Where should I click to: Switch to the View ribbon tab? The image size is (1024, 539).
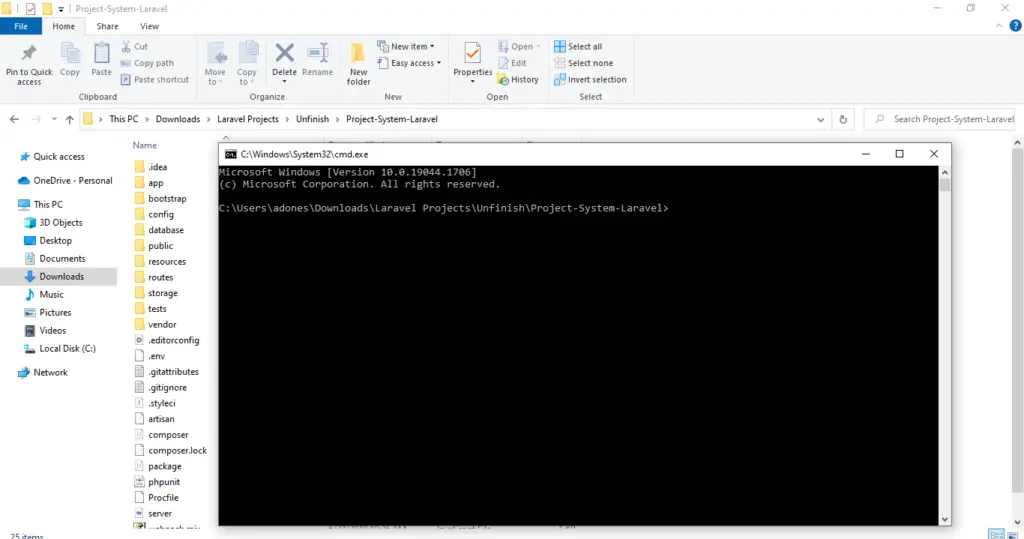pos(149,26)
